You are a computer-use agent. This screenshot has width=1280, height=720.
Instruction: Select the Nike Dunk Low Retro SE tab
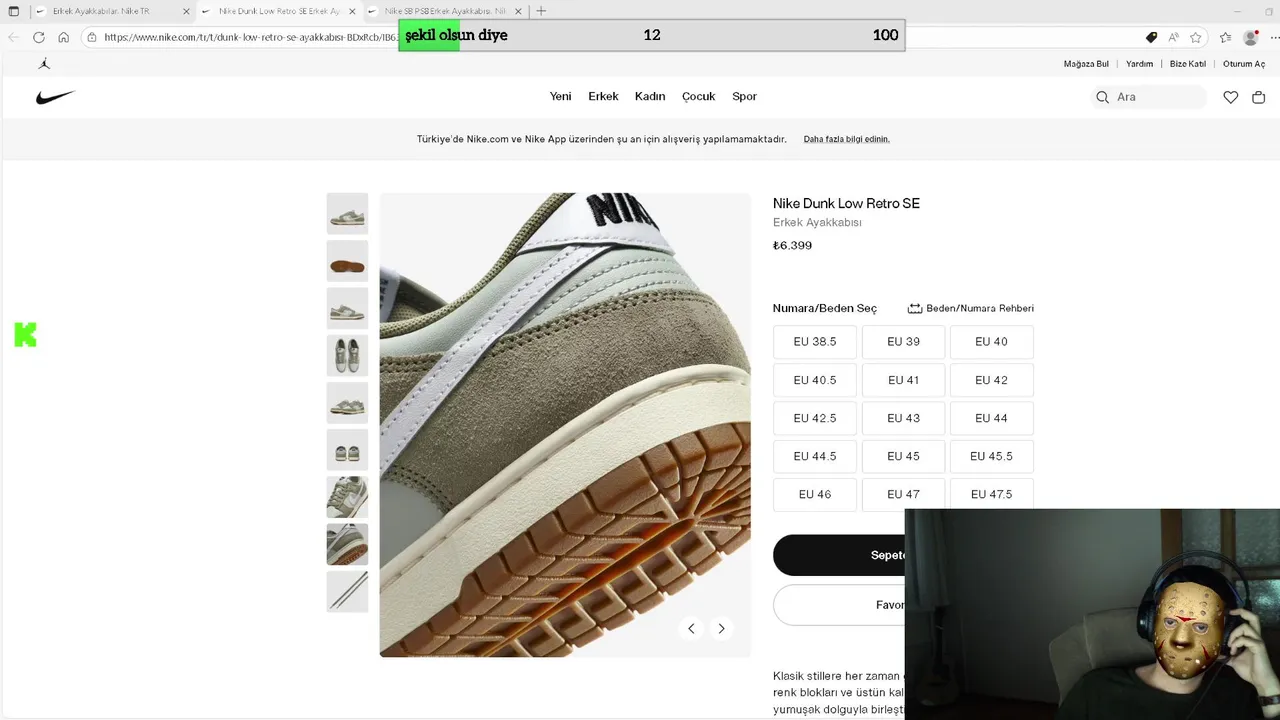[278, 11]
